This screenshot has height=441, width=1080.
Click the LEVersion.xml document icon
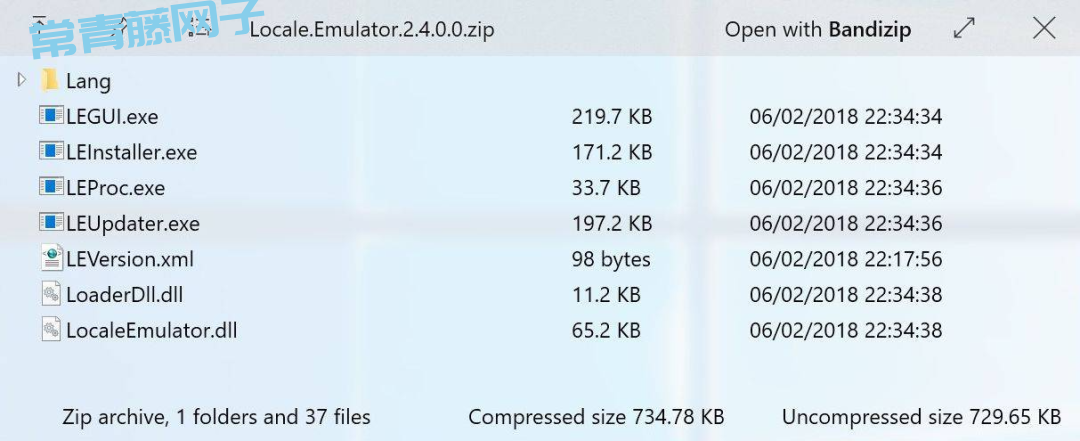tap(51, 259)
